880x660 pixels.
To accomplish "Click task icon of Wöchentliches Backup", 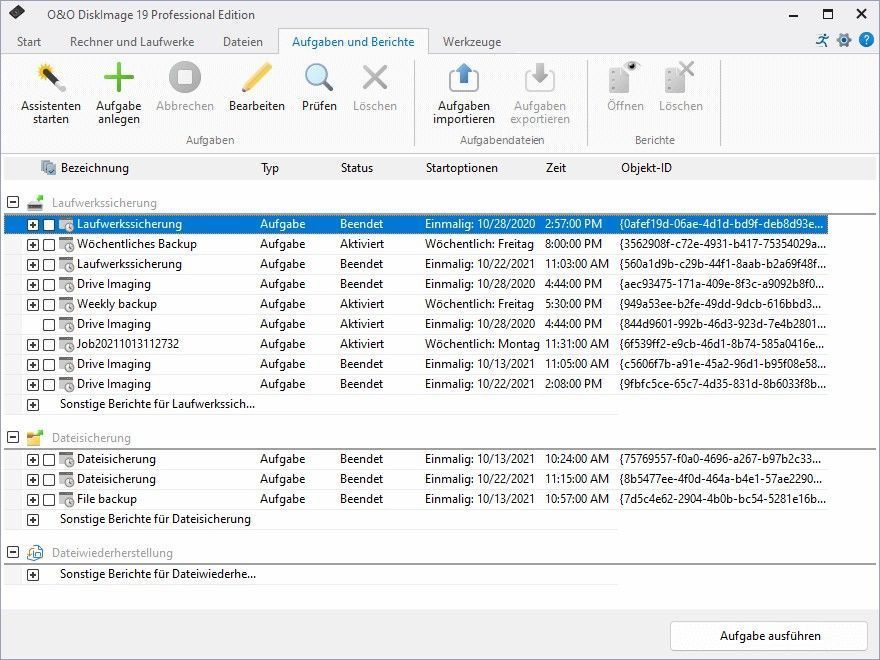I will point(66,244).
